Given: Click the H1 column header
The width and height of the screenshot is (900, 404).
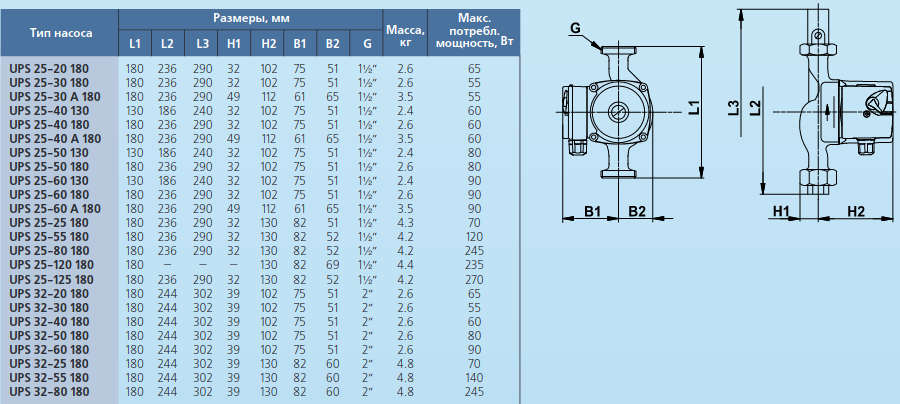Looking at the screenshot, I should (x=234, y=43).
